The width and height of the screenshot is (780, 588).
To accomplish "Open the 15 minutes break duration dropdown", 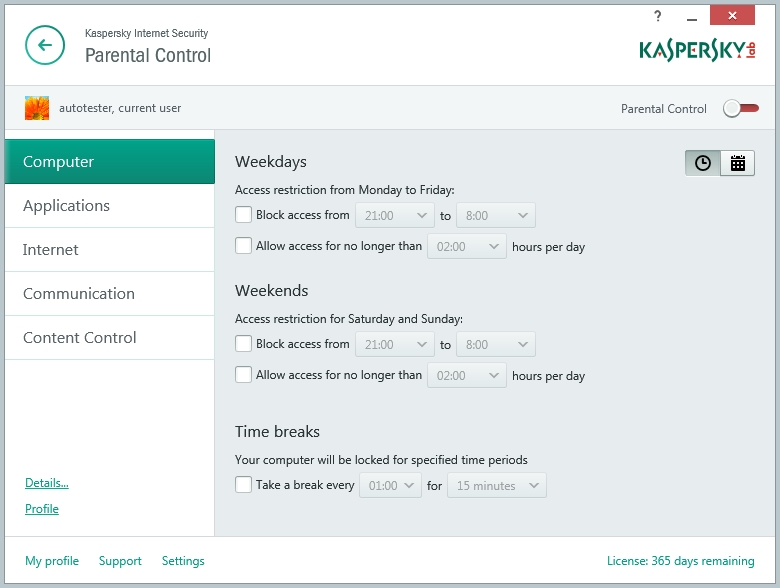I will (497, 486).
